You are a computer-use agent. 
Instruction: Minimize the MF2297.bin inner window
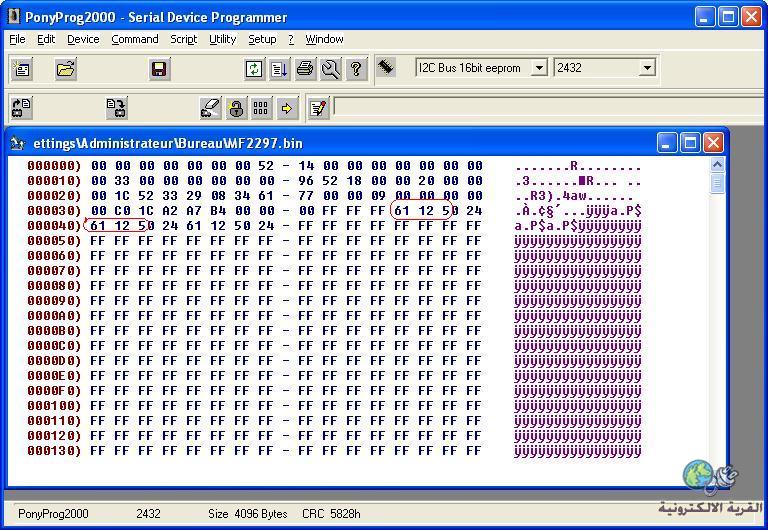pyautogui.click(x=667, y=143)
